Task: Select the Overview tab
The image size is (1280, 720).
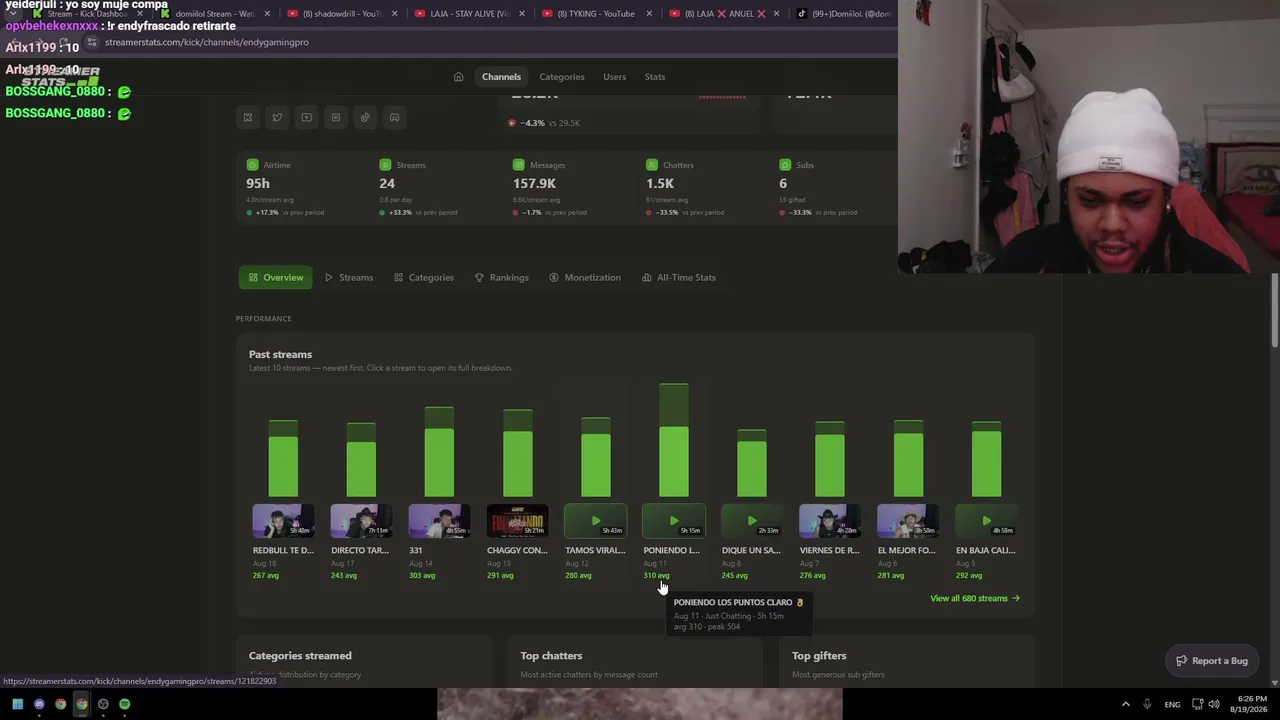Action: (x=276, y=277)
